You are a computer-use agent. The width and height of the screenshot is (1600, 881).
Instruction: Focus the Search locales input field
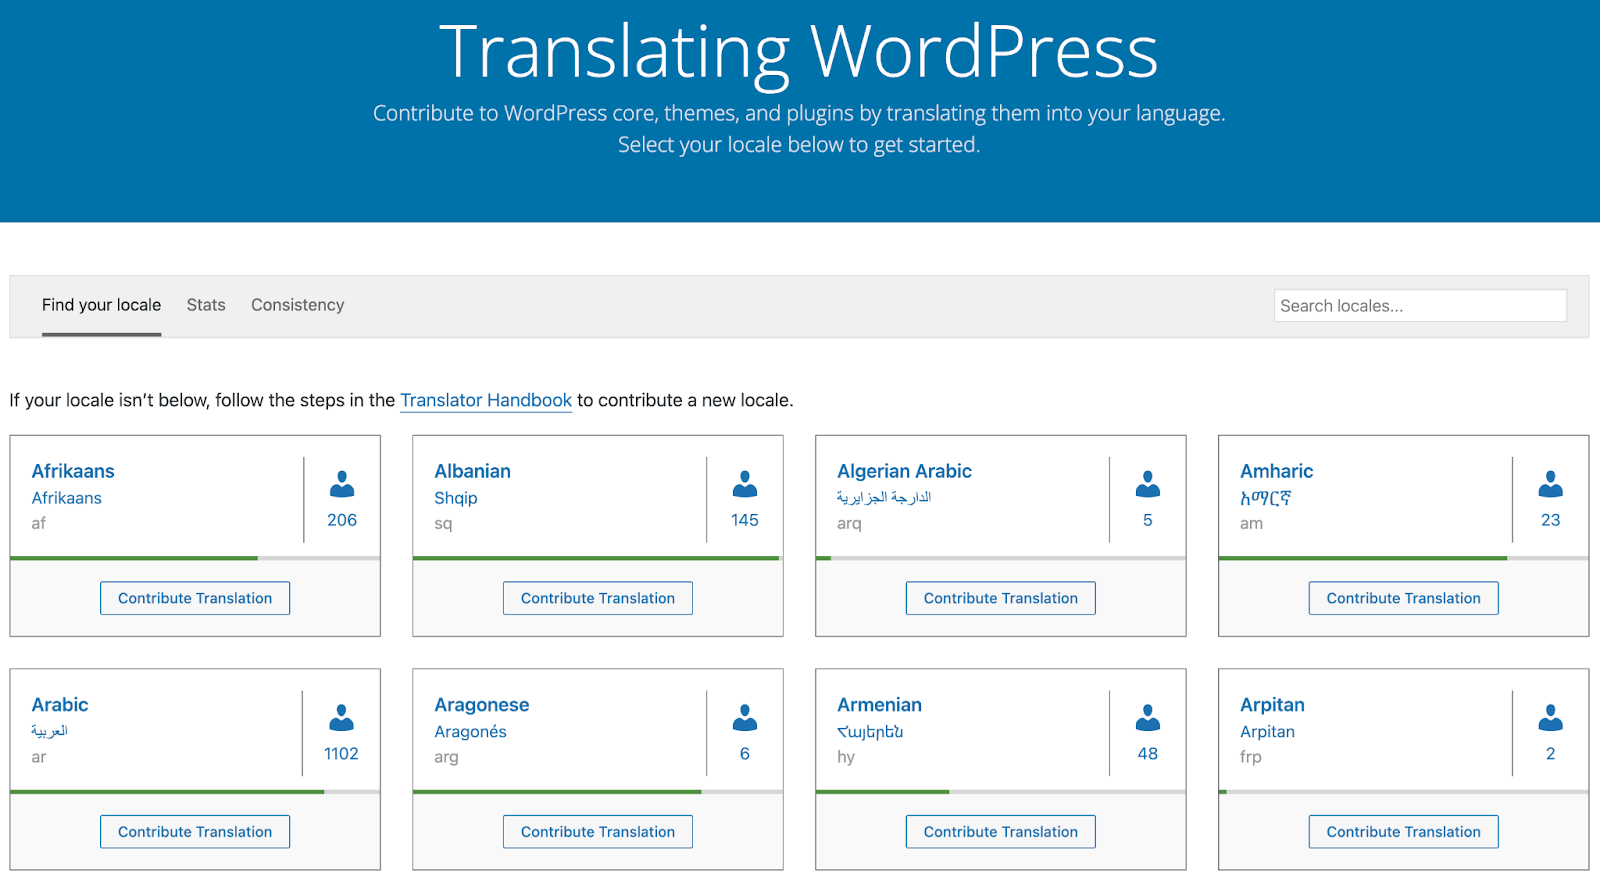pyautogui.click(x=1420, y=306)
